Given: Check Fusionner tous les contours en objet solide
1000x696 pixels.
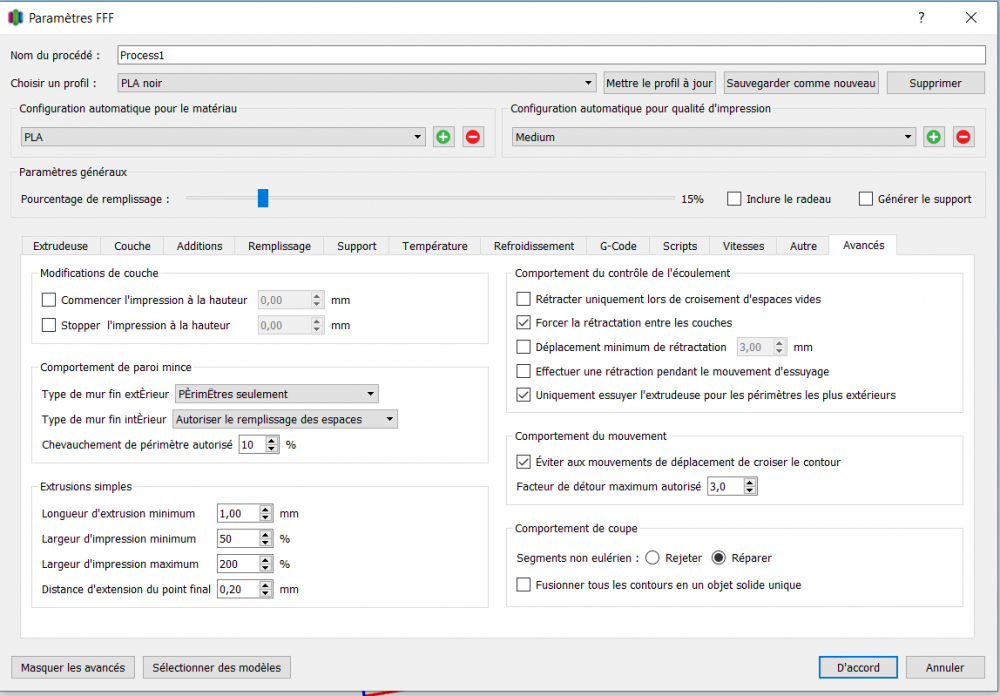Looking at the screenshot, I should (524, 585).
